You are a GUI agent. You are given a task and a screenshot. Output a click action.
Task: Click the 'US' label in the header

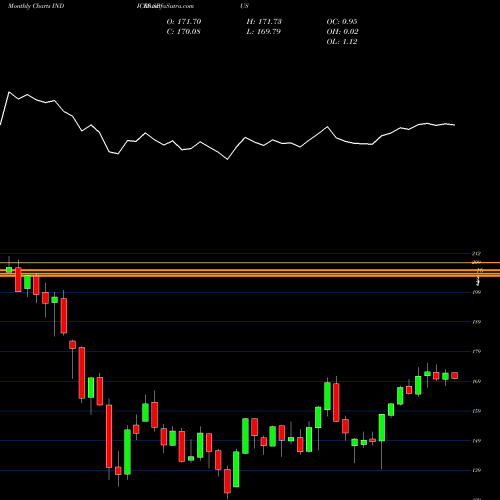point(244,6)
